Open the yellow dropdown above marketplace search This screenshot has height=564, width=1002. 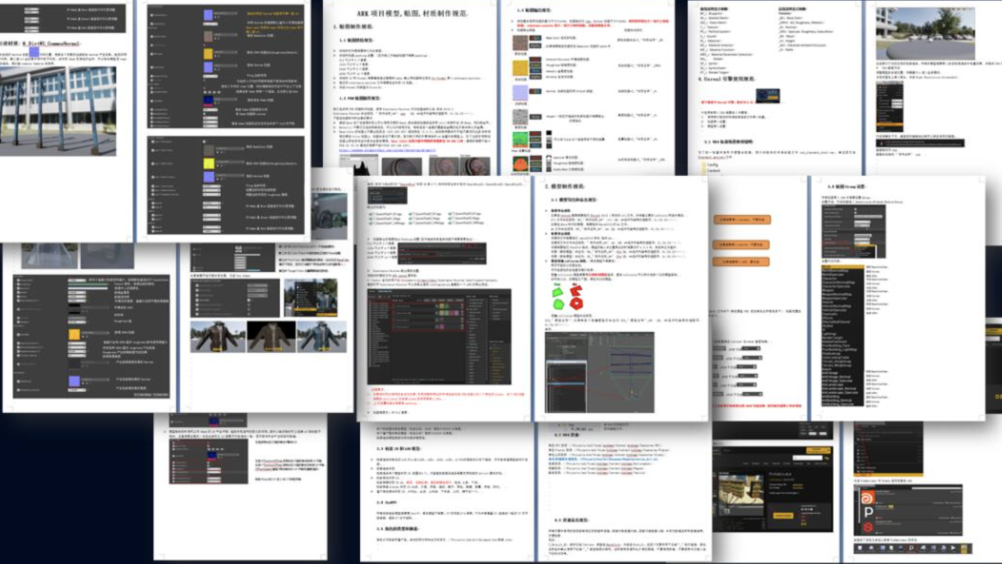(x=819, y=450)
